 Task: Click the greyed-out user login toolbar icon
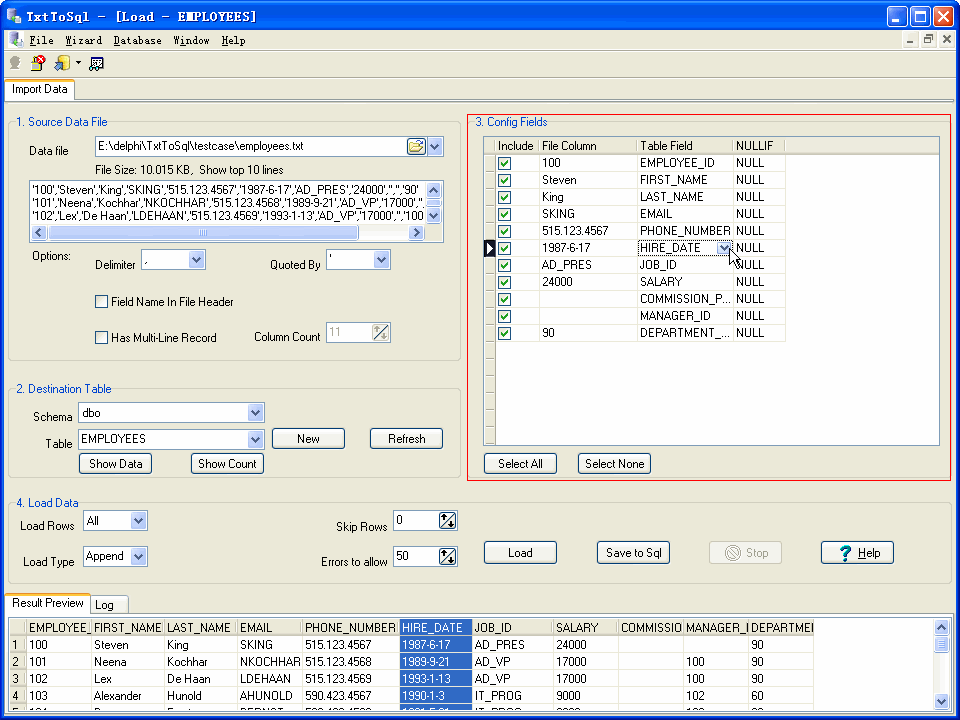click(15, 63)
